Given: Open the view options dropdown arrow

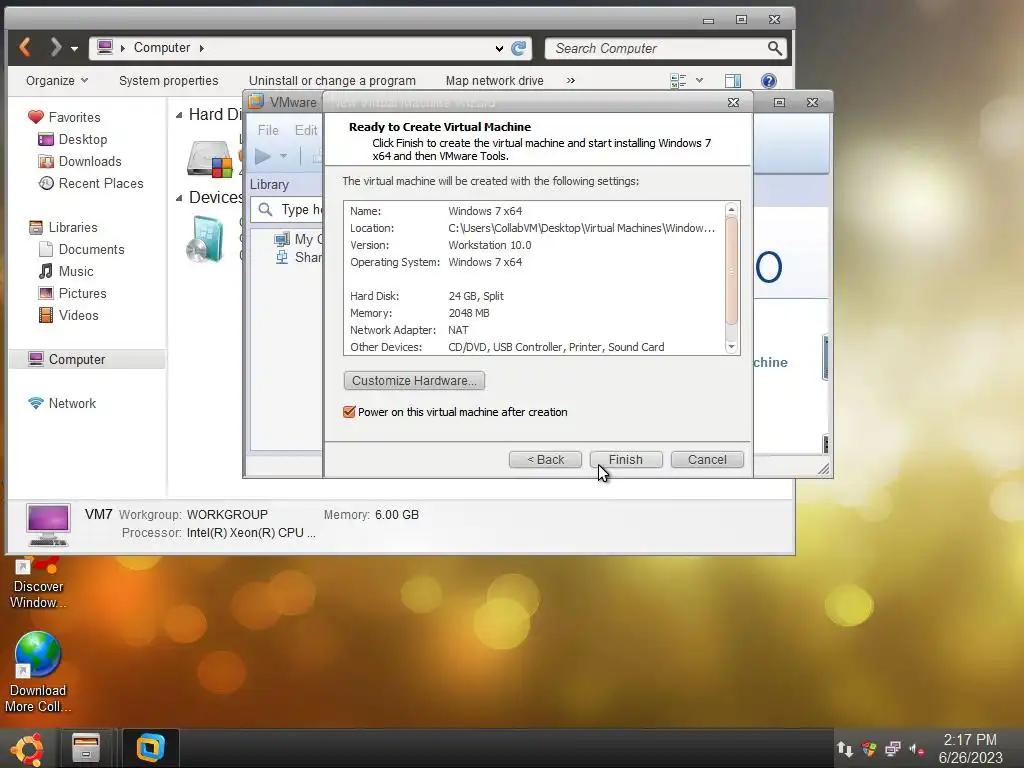Looking at the screenshot, I should tap(699, 81).
